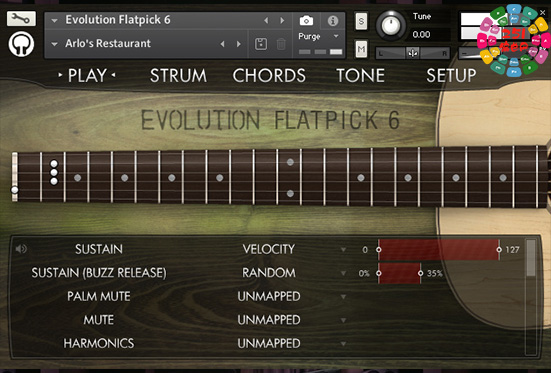Click the random range handle at 0%
Image resolution: width=551 pixels, height=373 pixels.
378,273
